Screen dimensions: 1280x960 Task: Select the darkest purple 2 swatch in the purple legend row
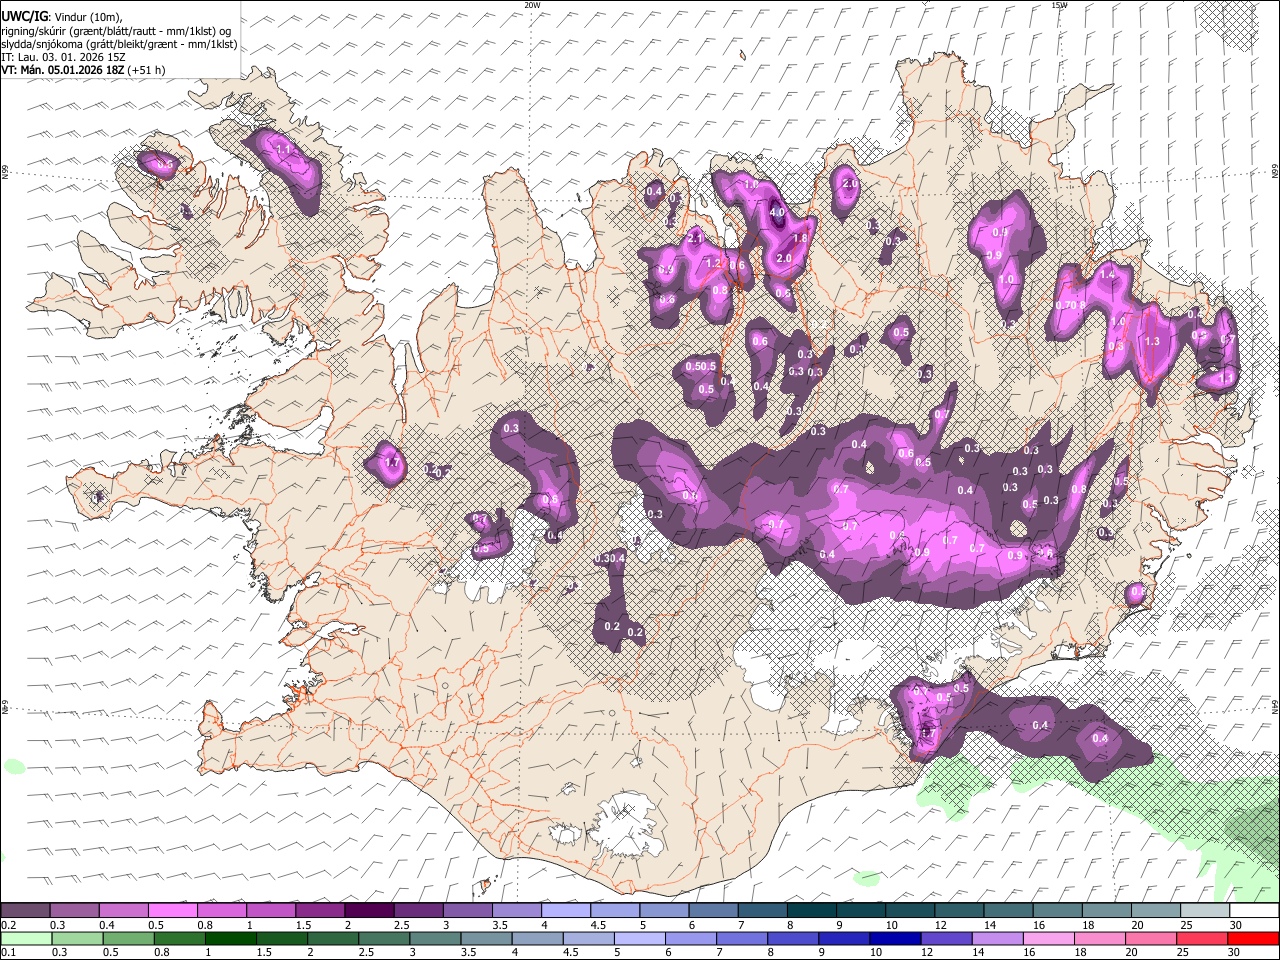(368, 911)
